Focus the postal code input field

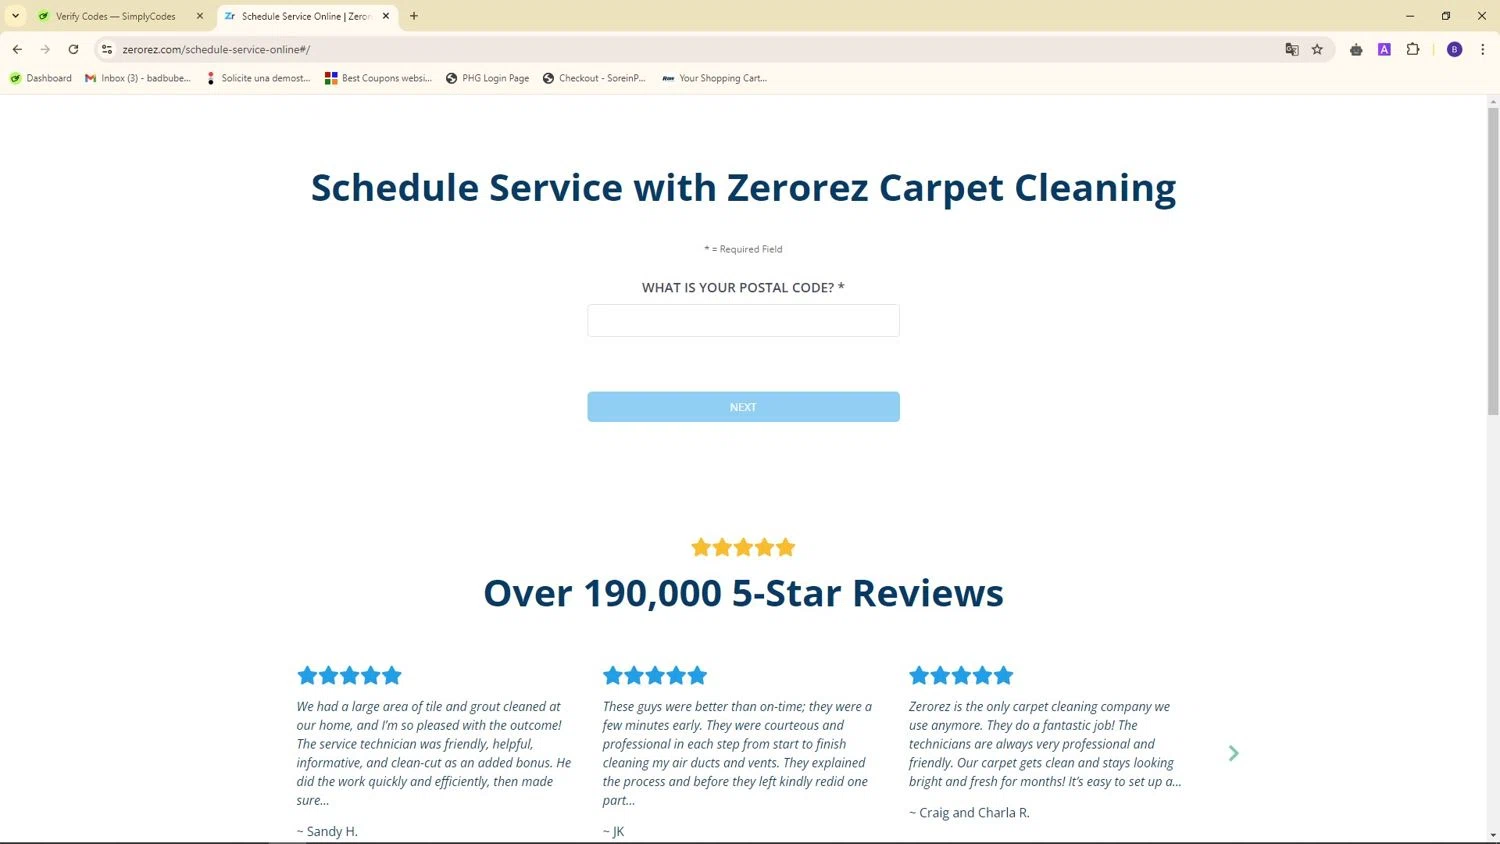(743, 321)
